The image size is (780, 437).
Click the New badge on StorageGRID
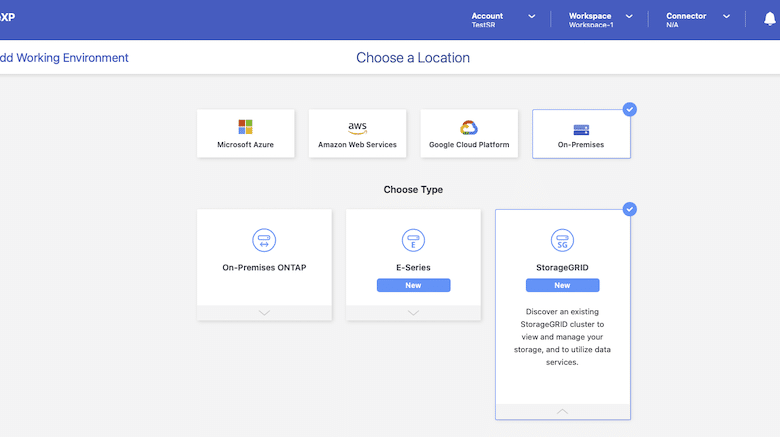pos(562,285)
